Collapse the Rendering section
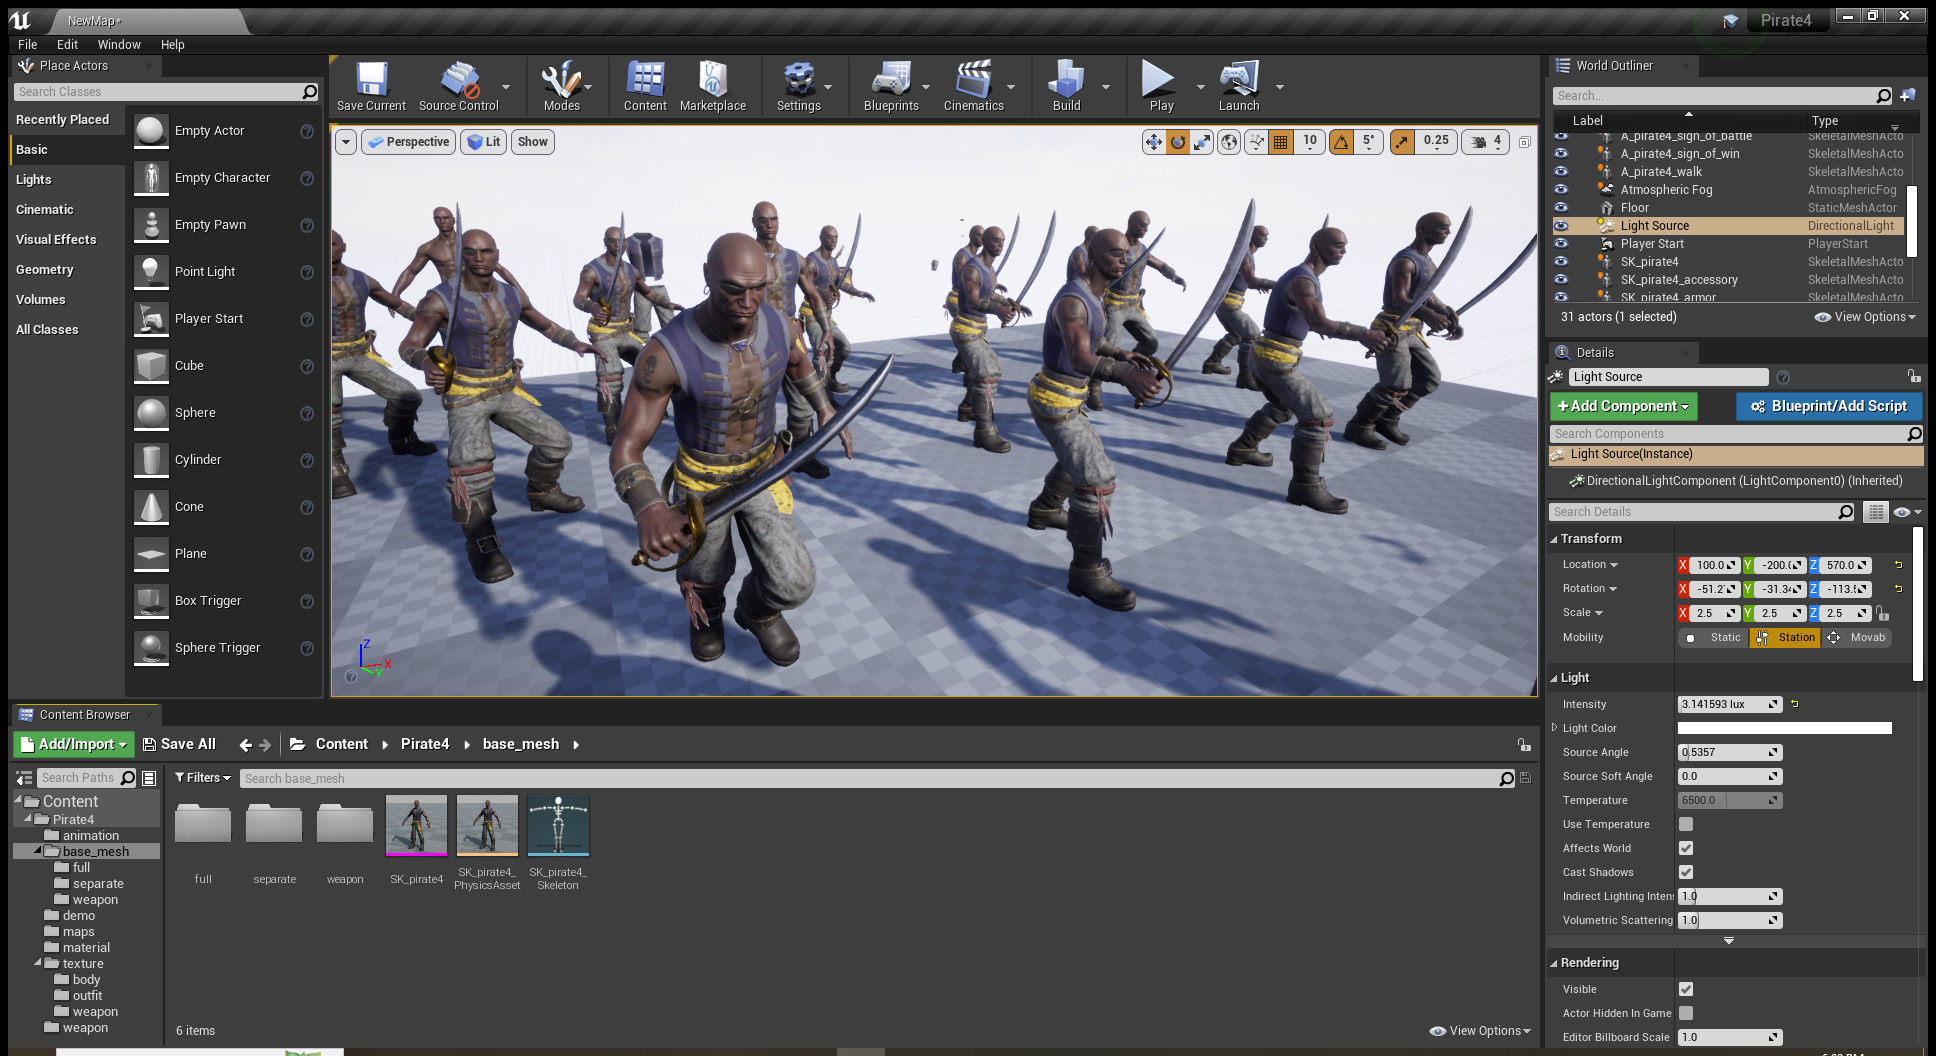This screenshot has width=1936, height=1056. pyautogui.click(x=1554, y=963)
